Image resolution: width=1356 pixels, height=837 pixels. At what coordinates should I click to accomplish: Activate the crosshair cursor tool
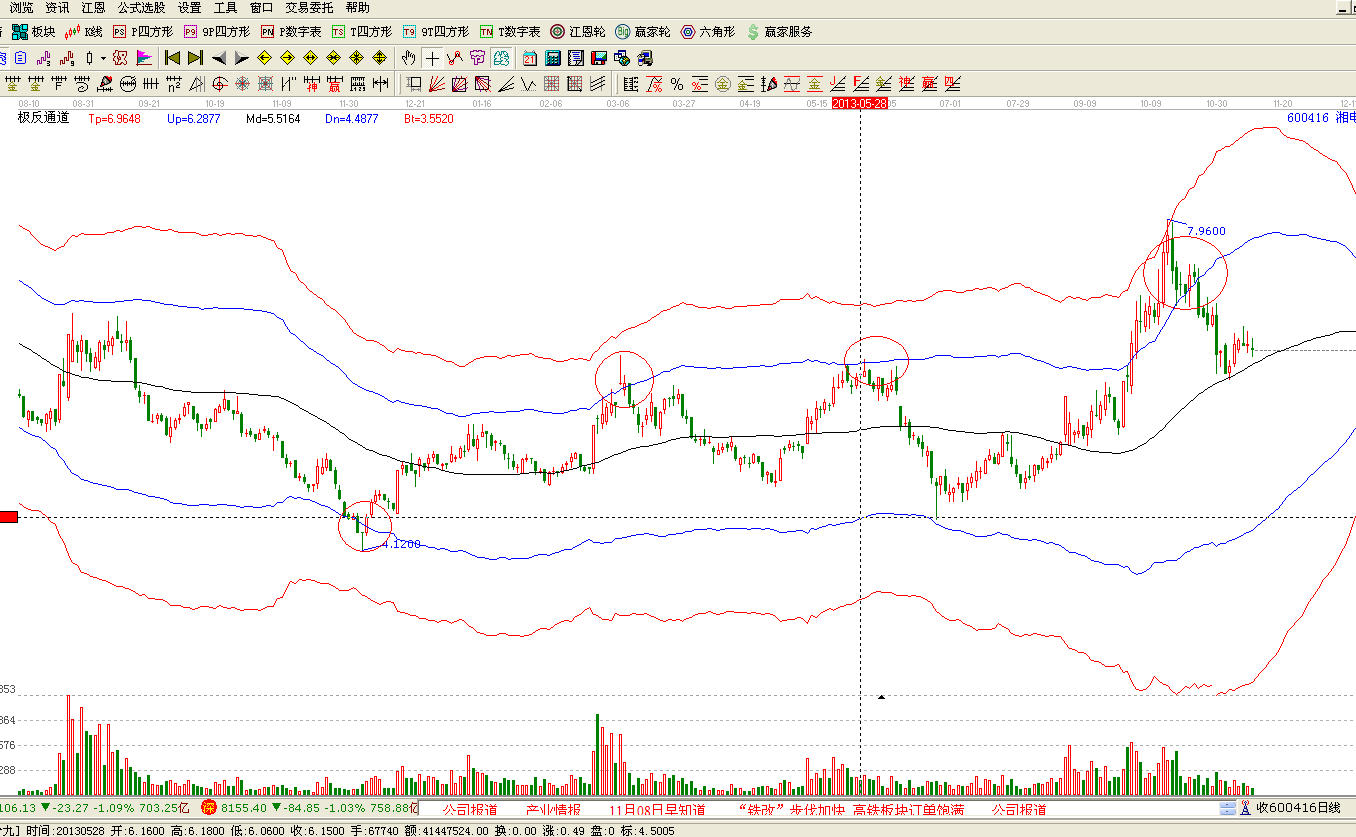[432, 58]
